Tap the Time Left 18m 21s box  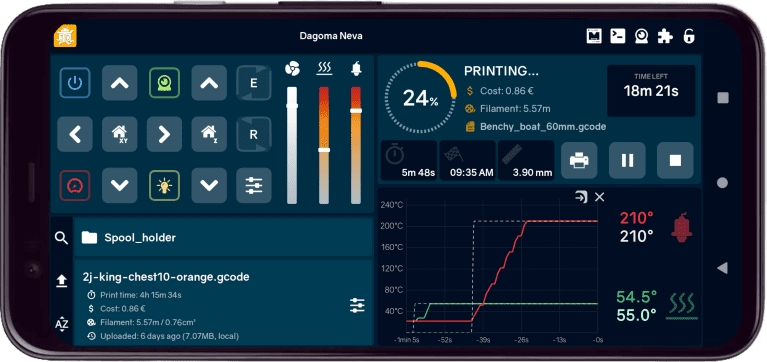point(651,90)
